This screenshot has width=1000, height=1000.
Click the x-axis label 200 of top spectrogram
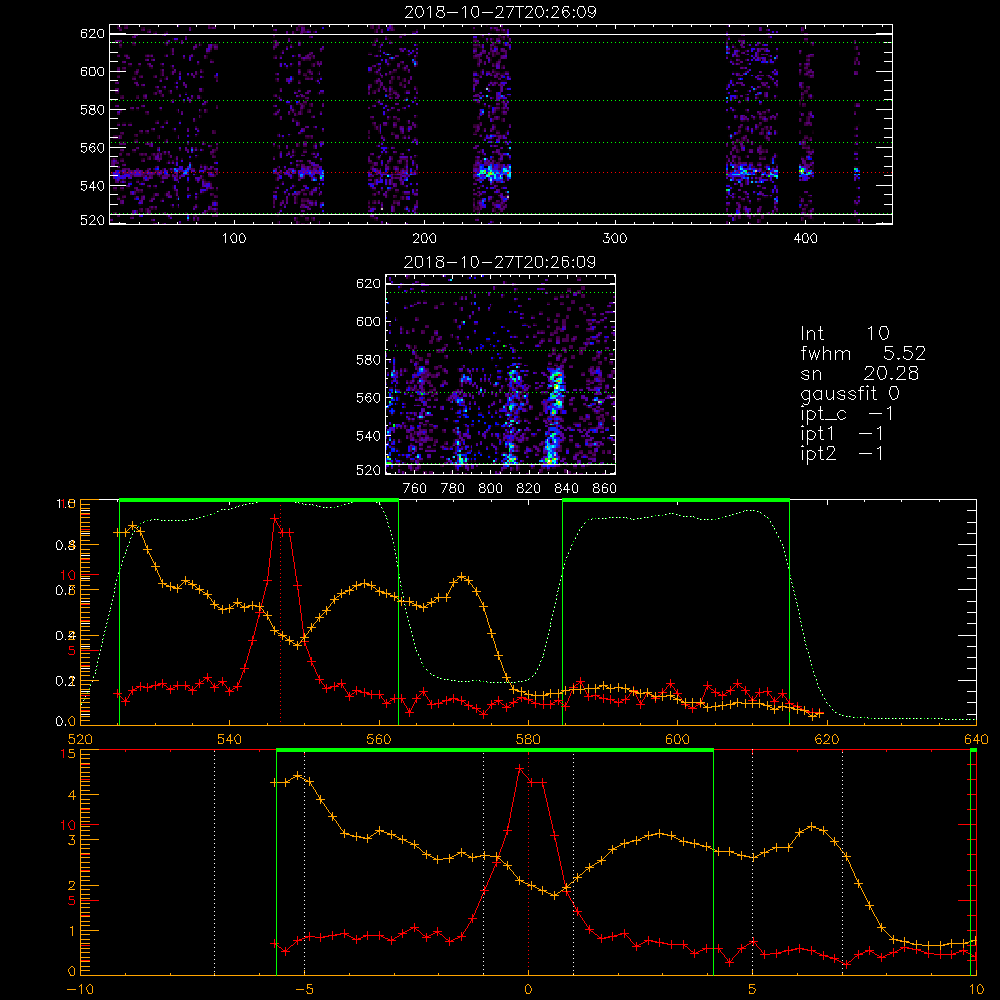coord(424,239)
